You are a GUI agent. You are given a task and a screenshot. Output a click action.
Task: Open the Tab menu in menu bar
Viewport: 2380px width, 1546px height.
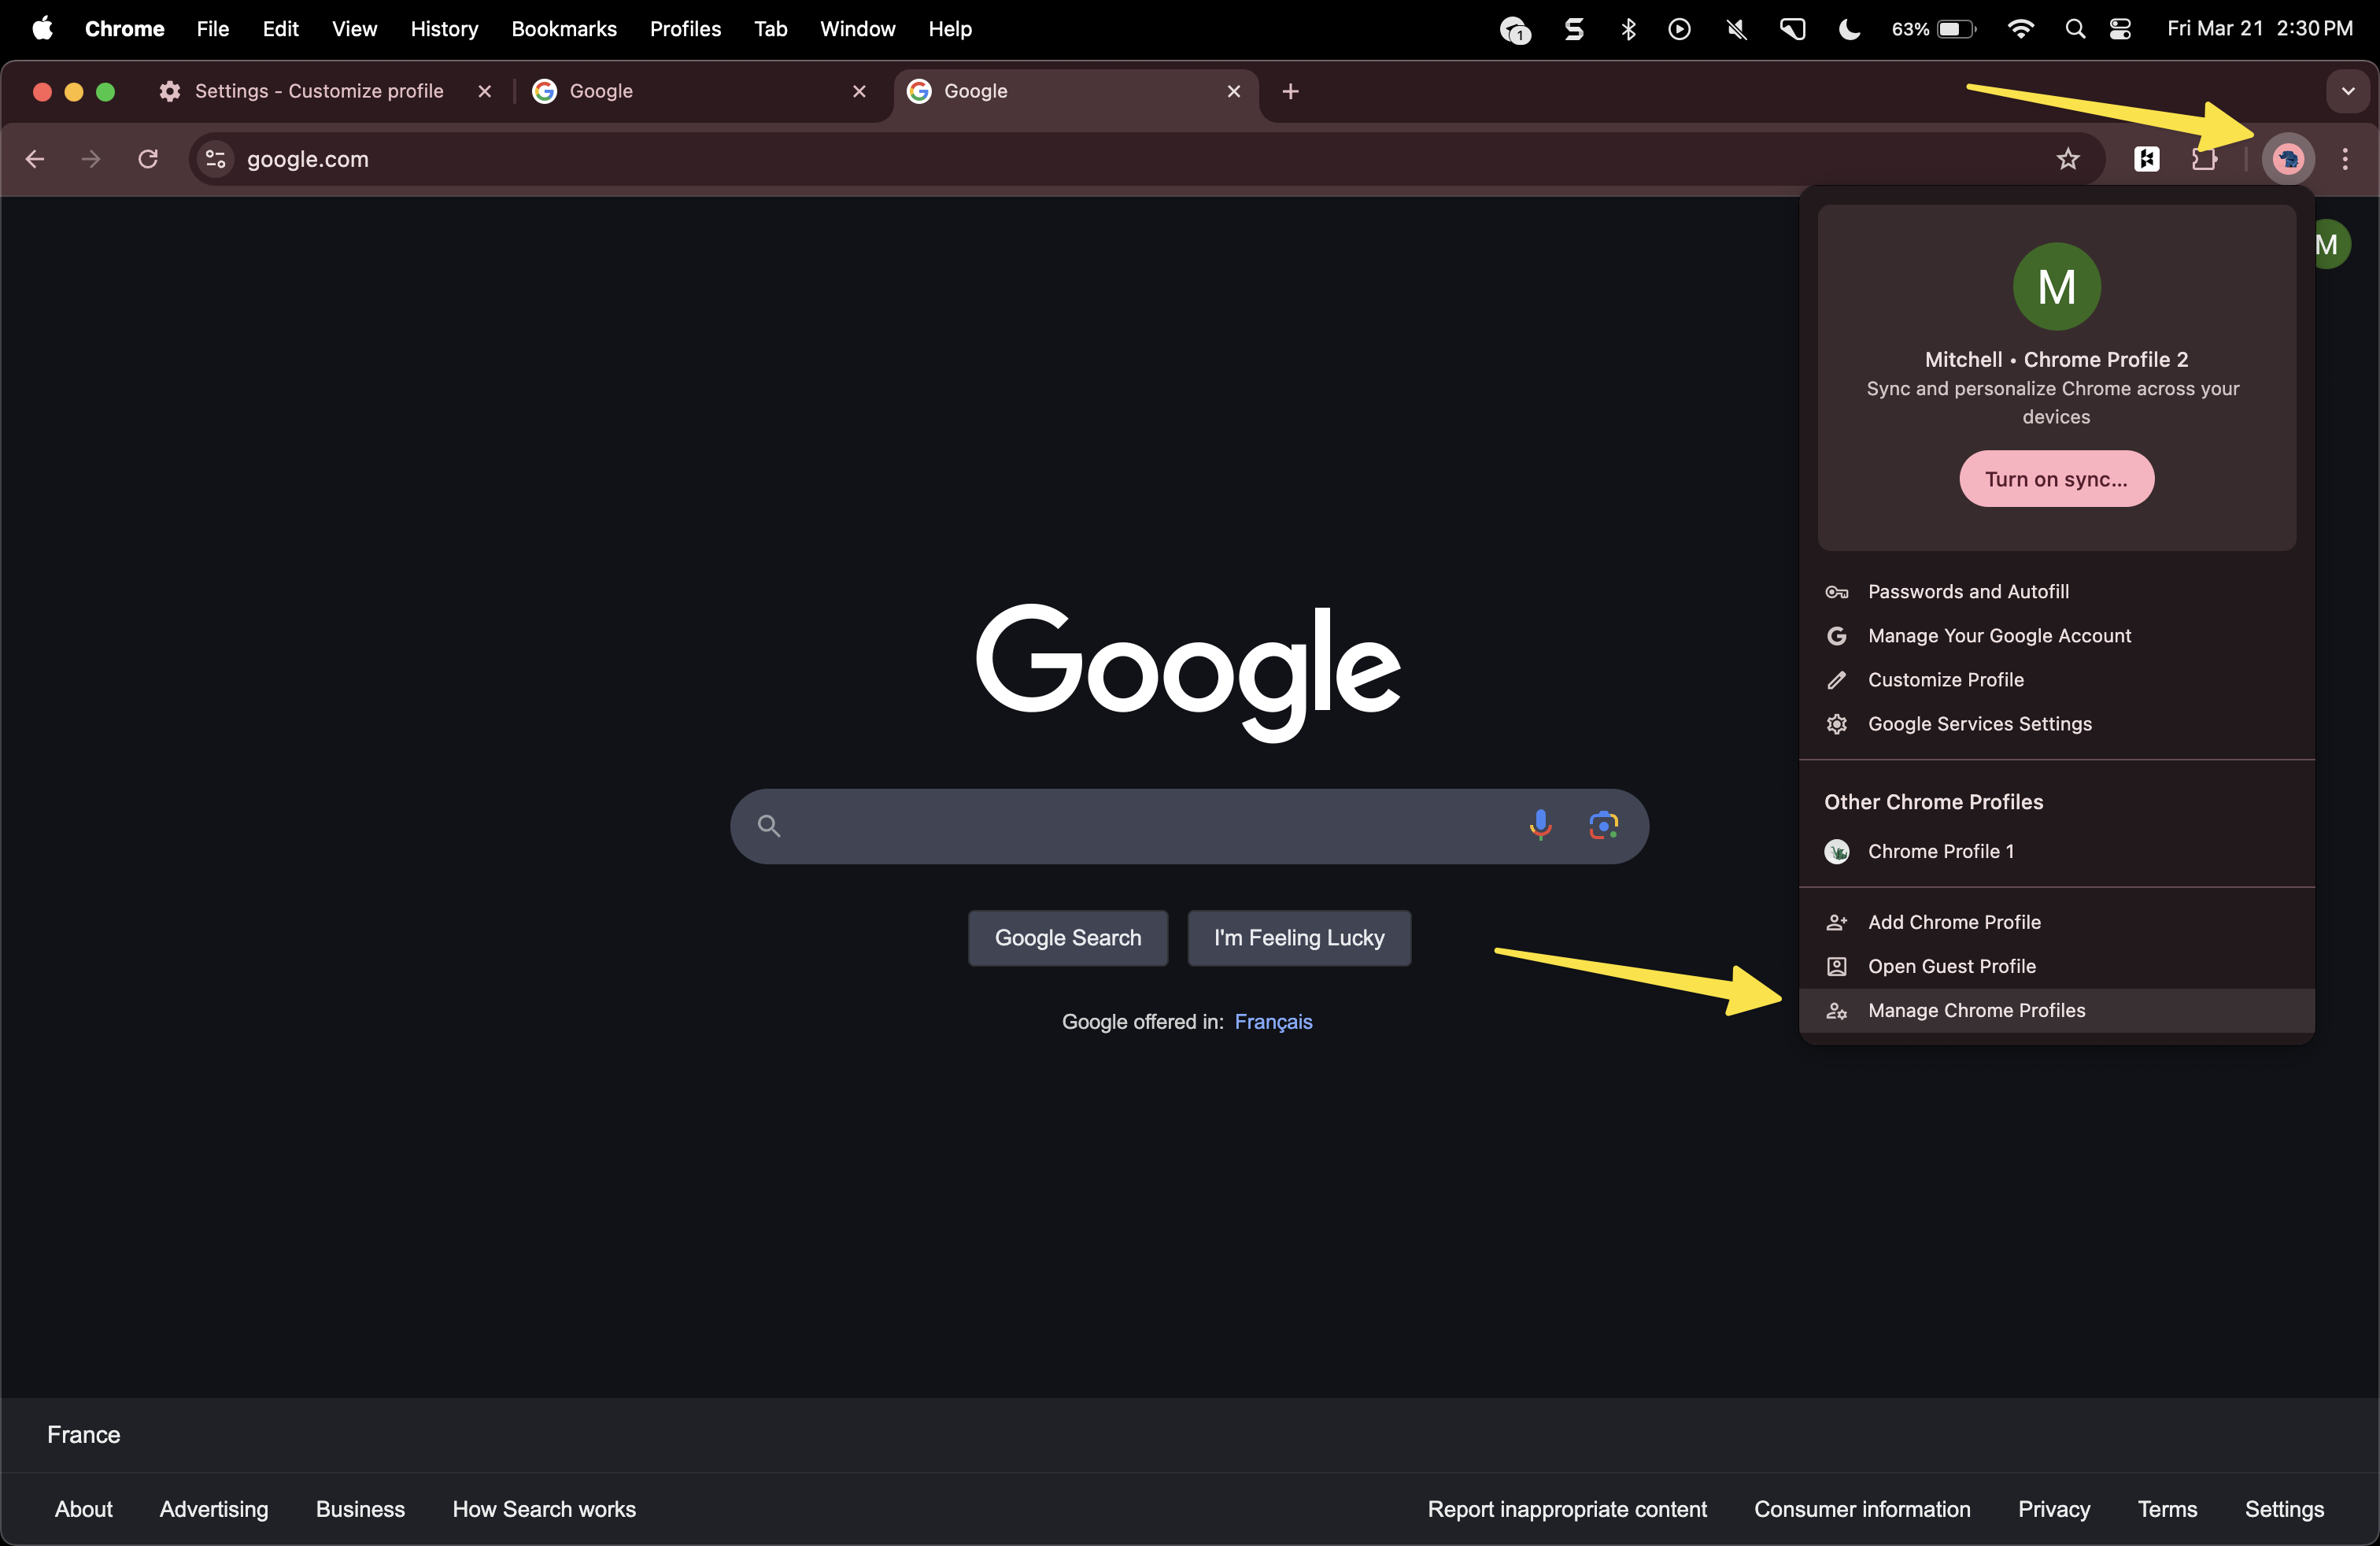(770, 29)
